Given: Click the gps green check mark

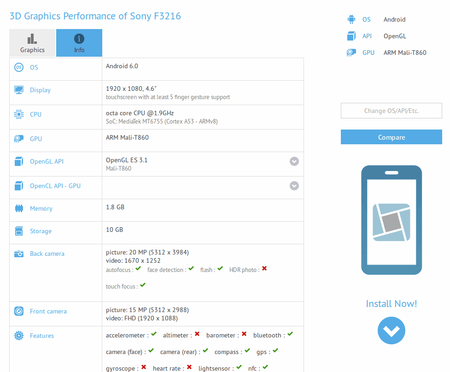Looking at the screenshot, I should pos(275,350).
